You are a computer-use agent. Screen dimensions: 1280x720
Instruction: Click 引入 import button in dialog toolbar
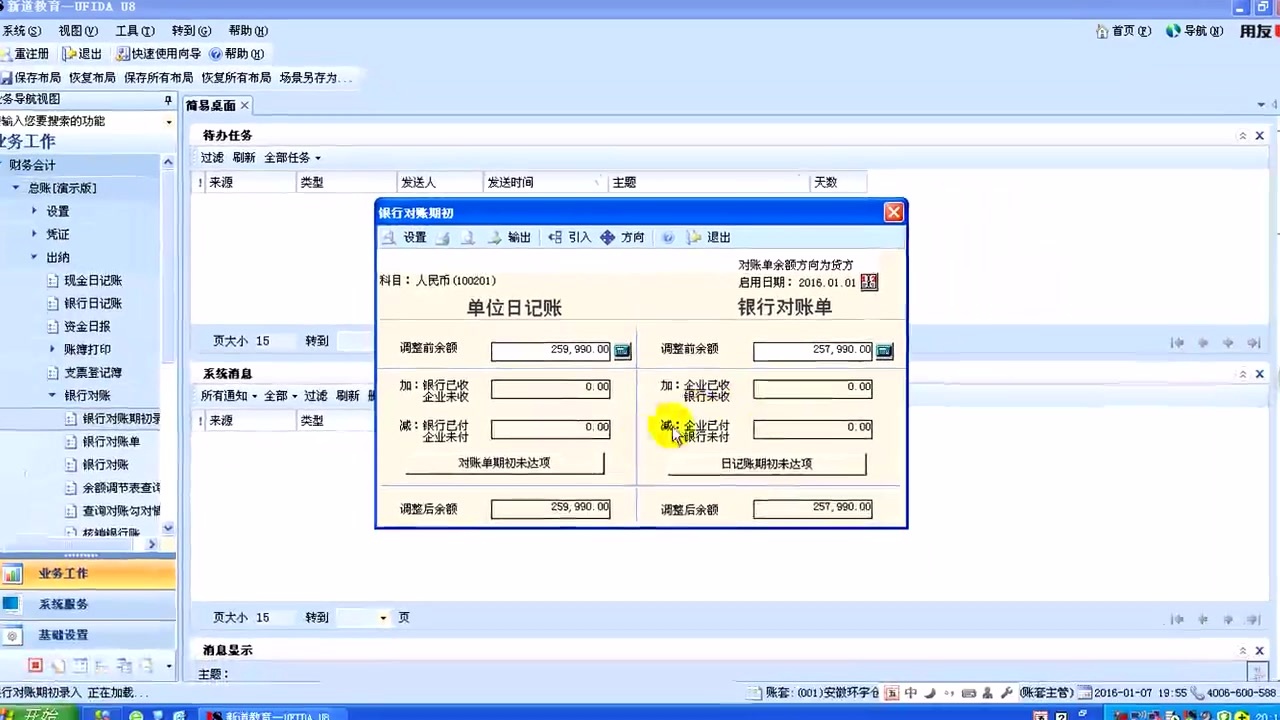[x=570, y=237]
